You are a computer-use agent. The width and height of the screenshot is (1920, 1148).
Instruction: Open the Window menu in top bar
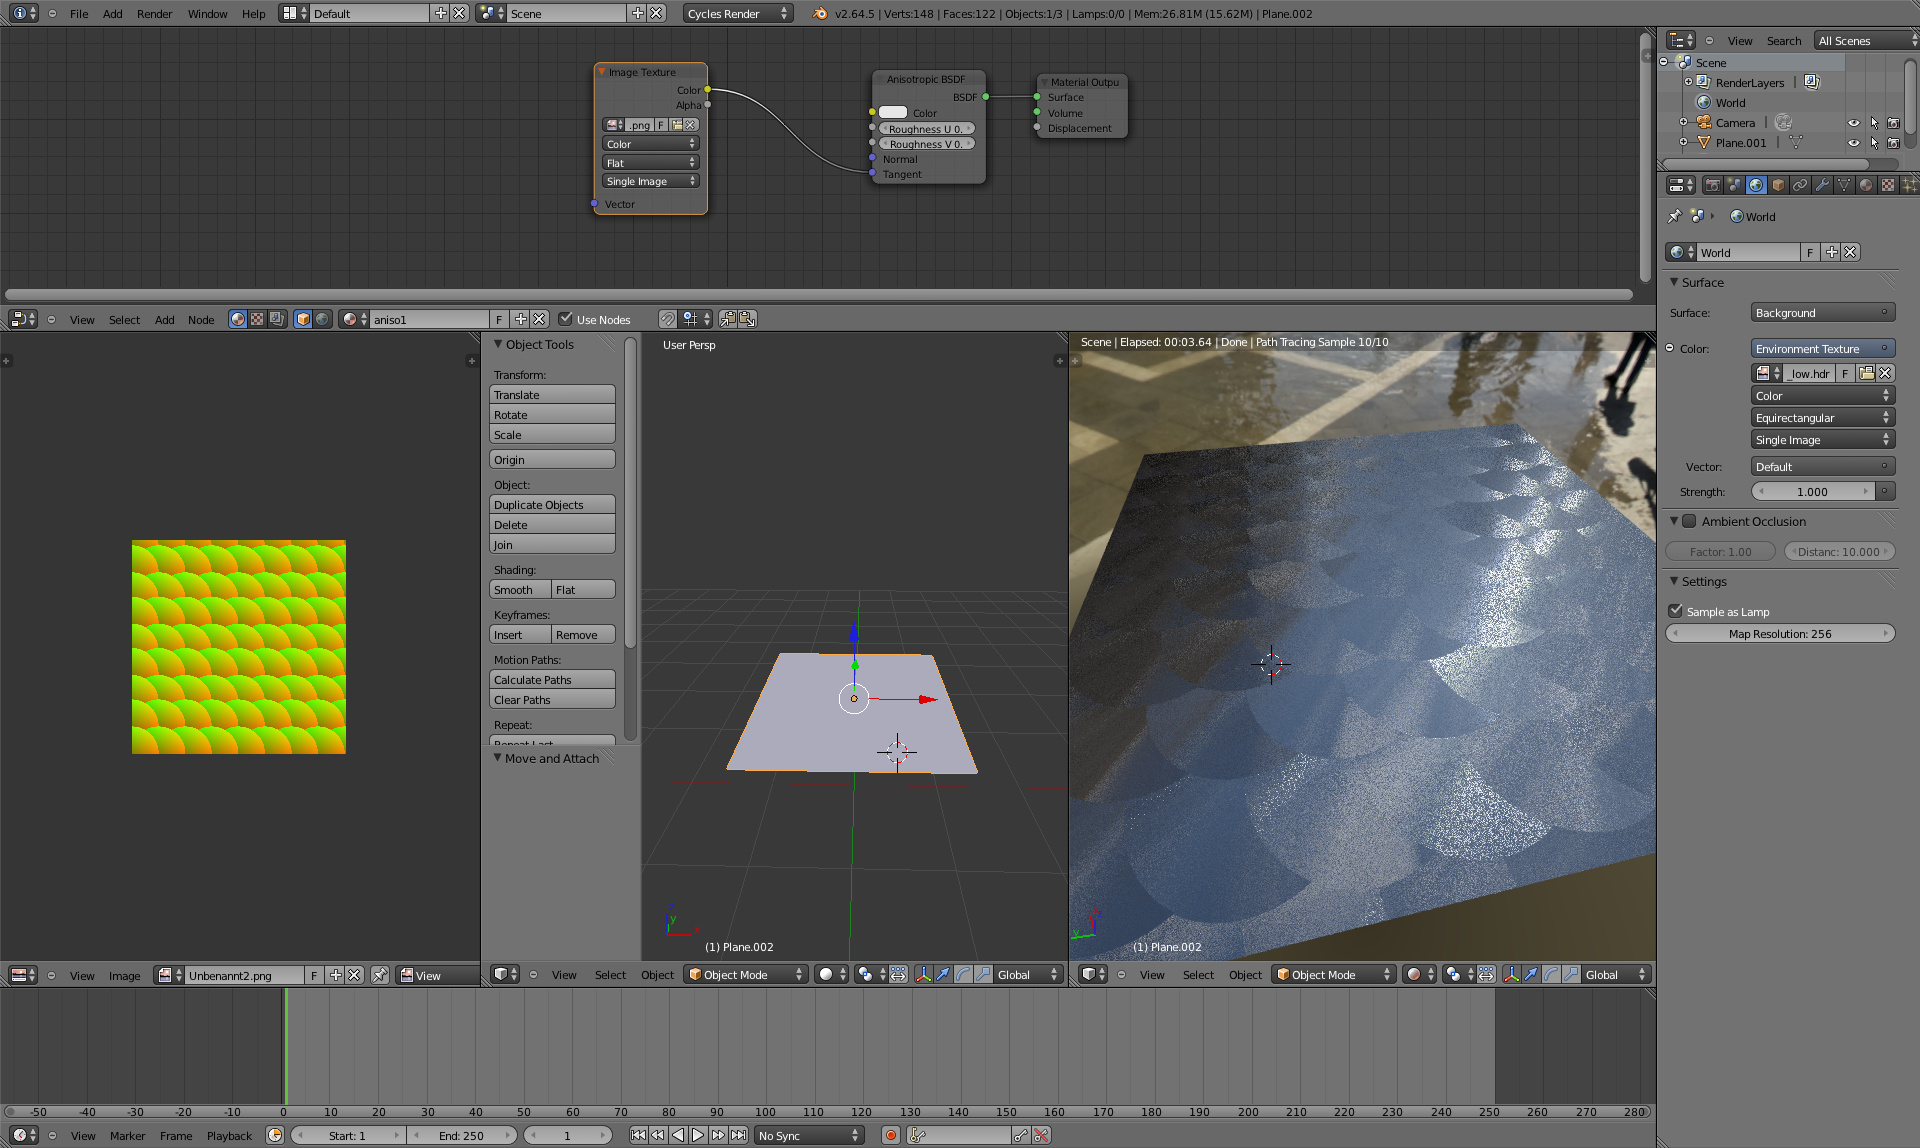point(207,14)
